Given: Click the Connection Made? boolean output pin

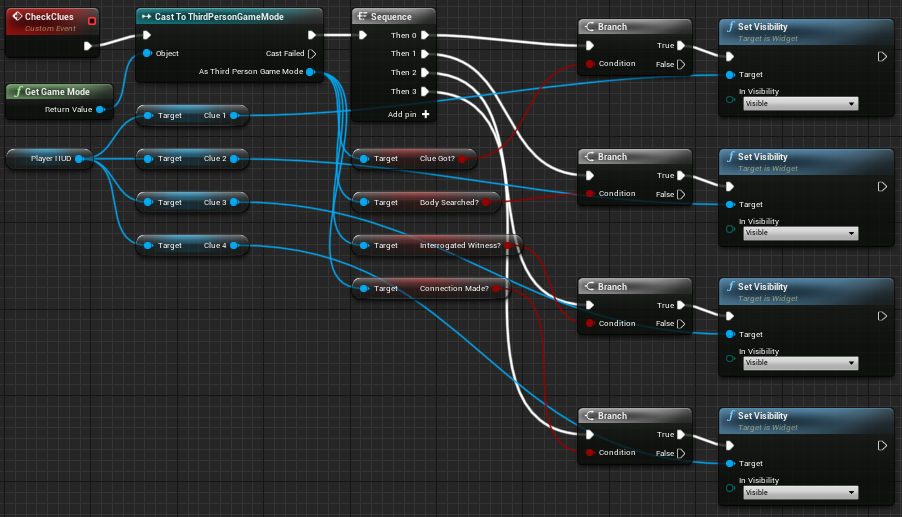Looking at the screenshot, I should (x=497, y=288).
